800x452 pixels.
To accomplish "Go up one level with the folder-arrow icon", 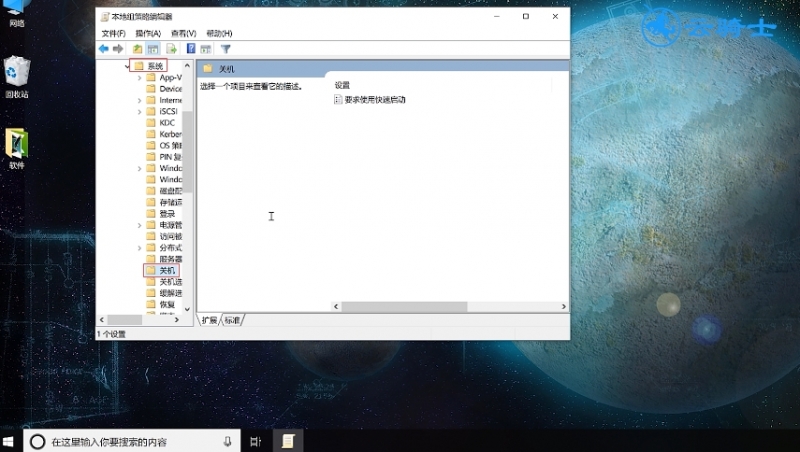I will 137,49.
